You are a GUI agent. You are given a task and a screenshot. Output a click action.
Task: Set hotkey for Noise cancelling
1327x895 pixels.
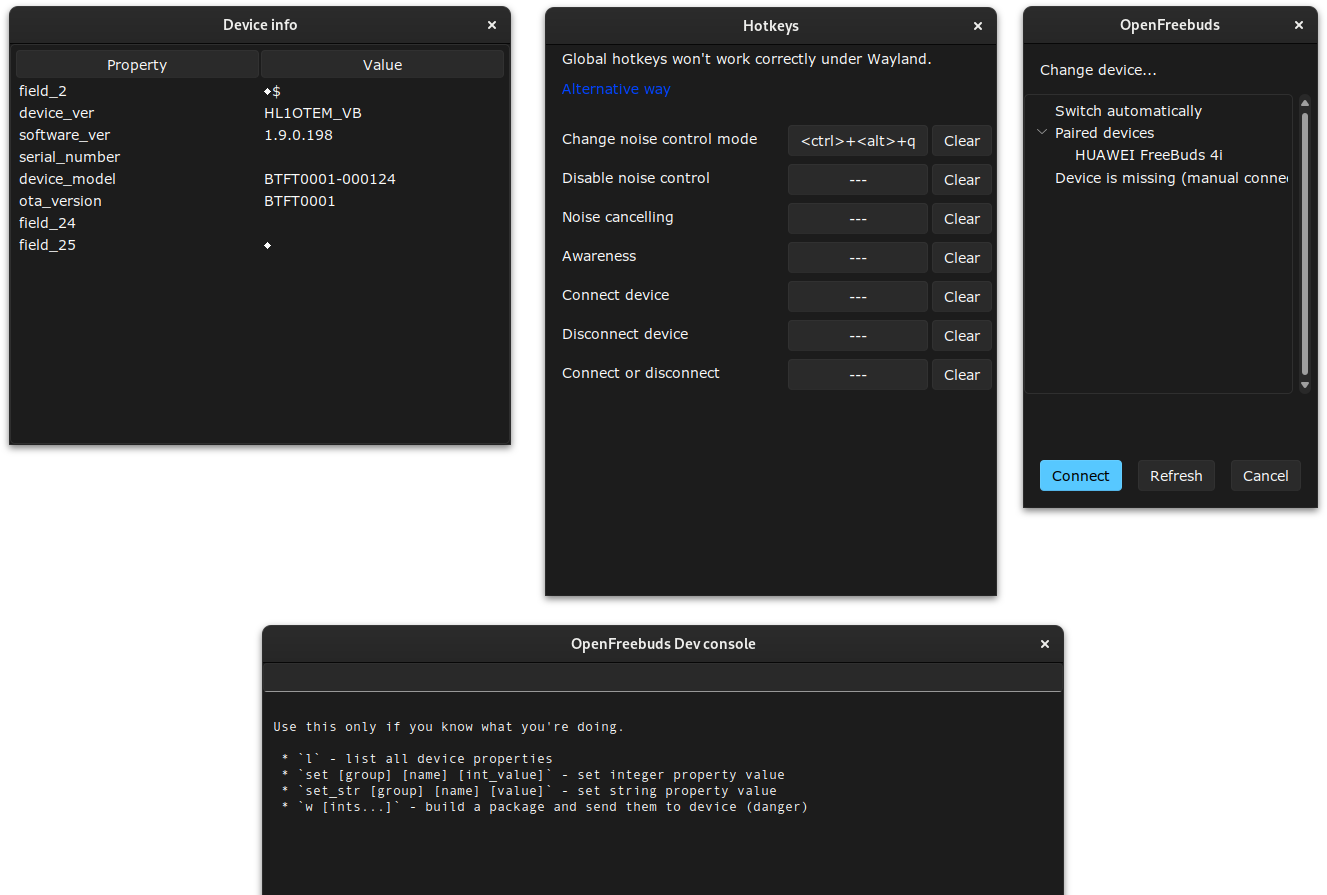[x=858, y=219]
